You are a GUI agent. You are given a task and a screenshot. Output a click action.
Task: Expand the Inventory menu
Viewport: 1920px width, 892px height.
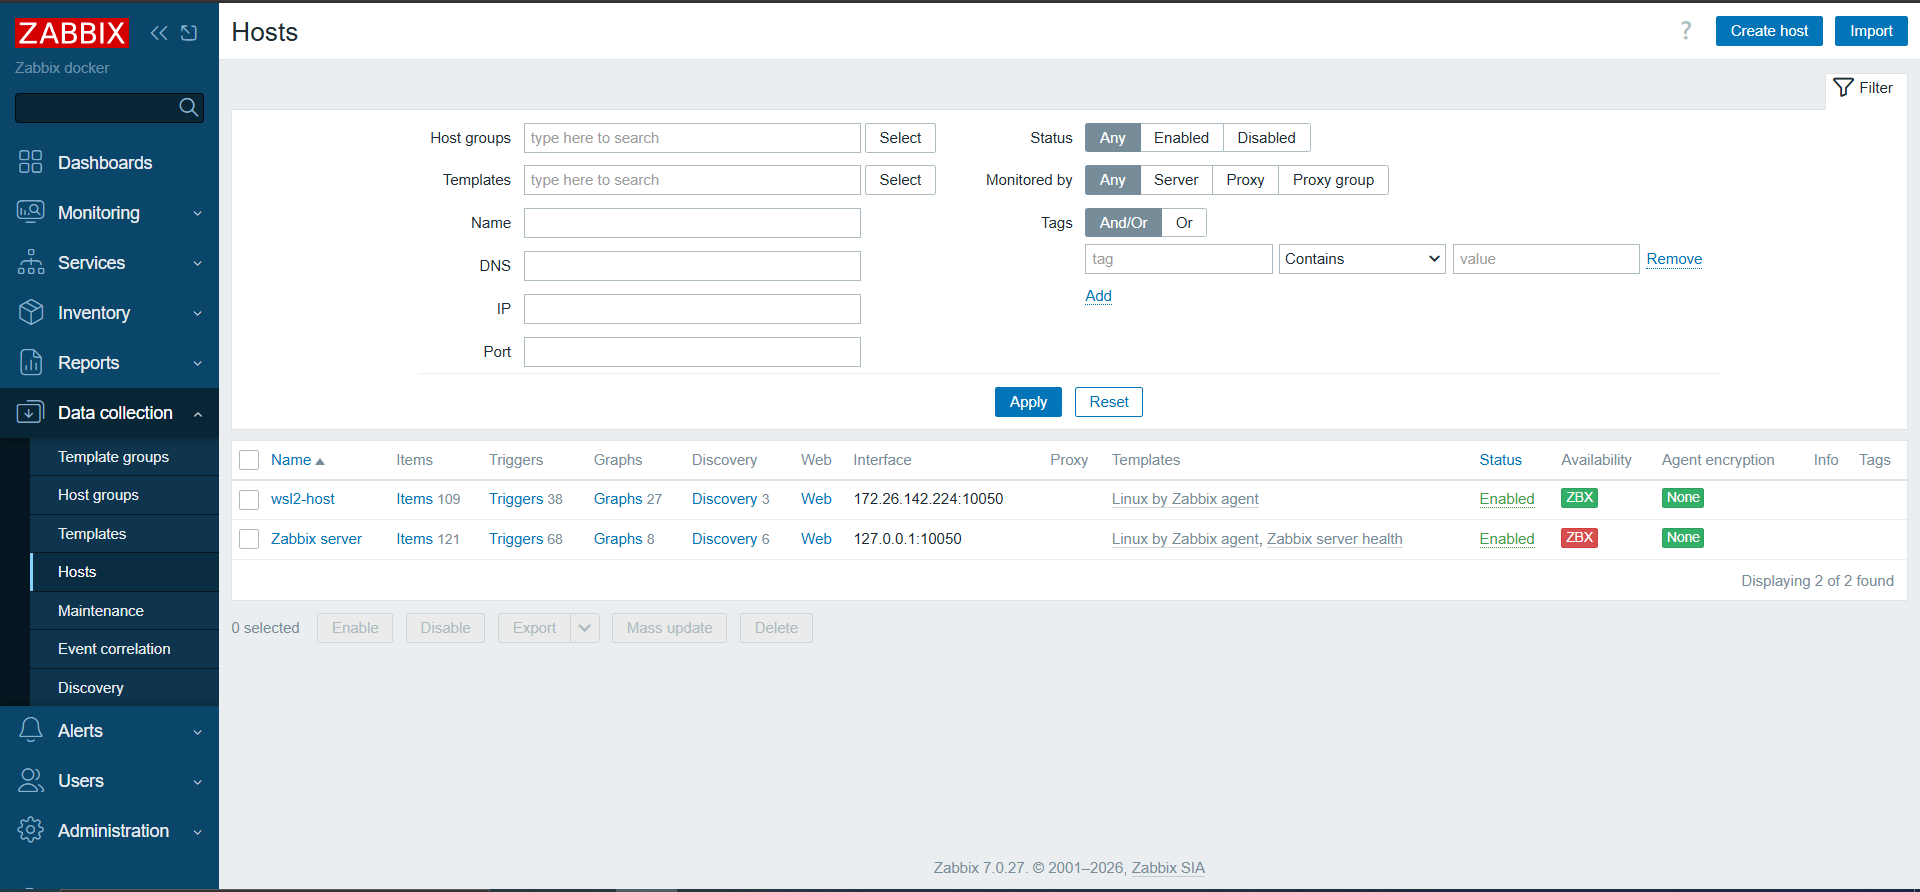(x=109, y=313)
